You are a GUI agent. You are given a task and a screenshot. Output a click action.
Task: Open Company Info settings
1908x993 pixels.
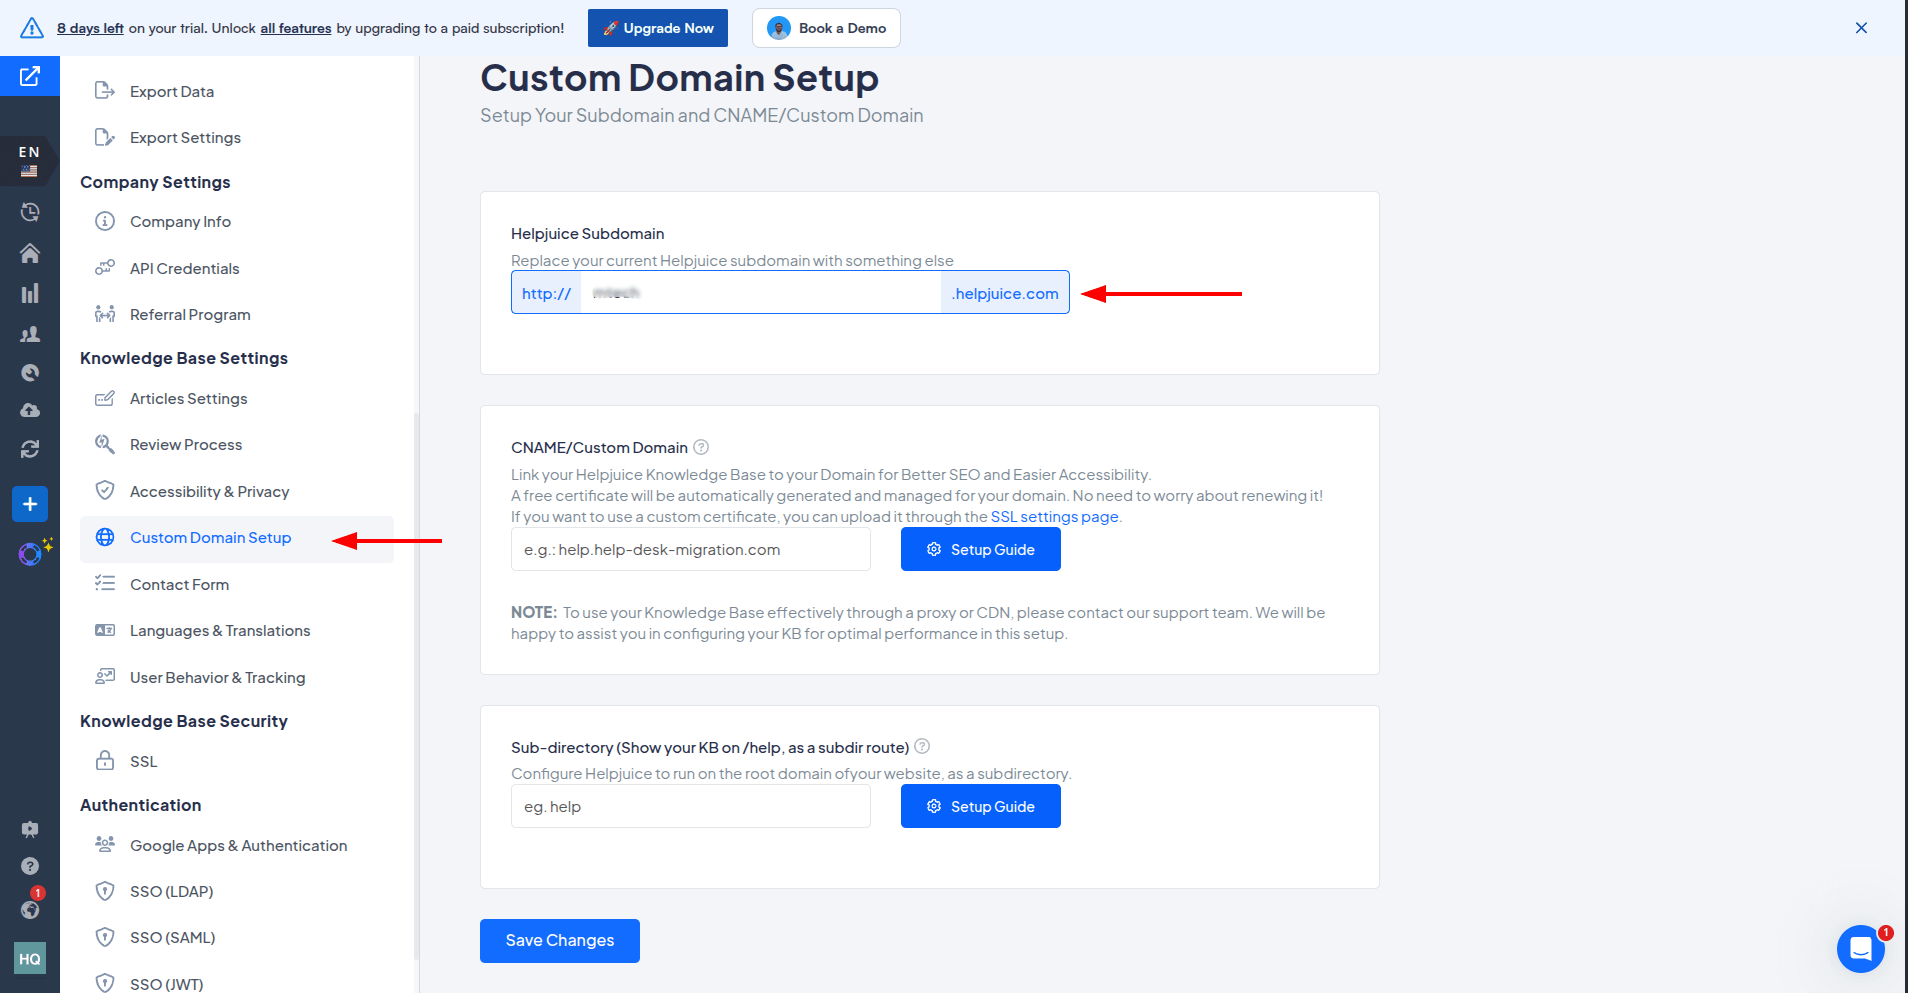(237, 221)
